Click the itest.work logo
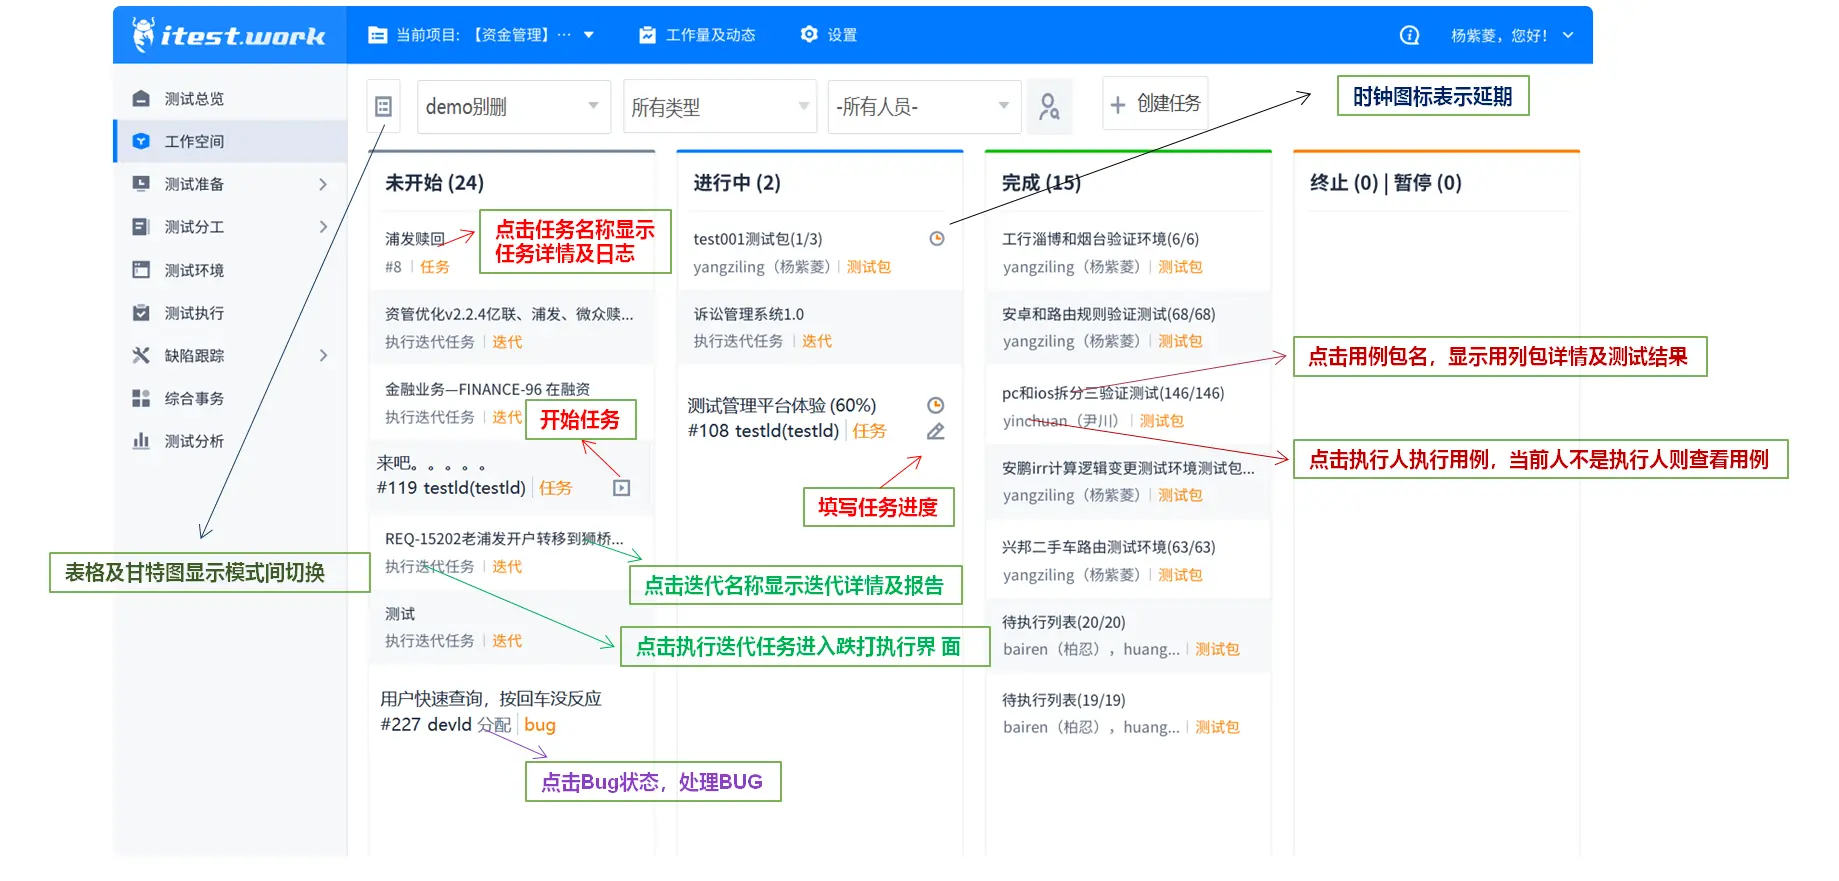The height and width of the screenshot is (881, 1839). point(229,35)
